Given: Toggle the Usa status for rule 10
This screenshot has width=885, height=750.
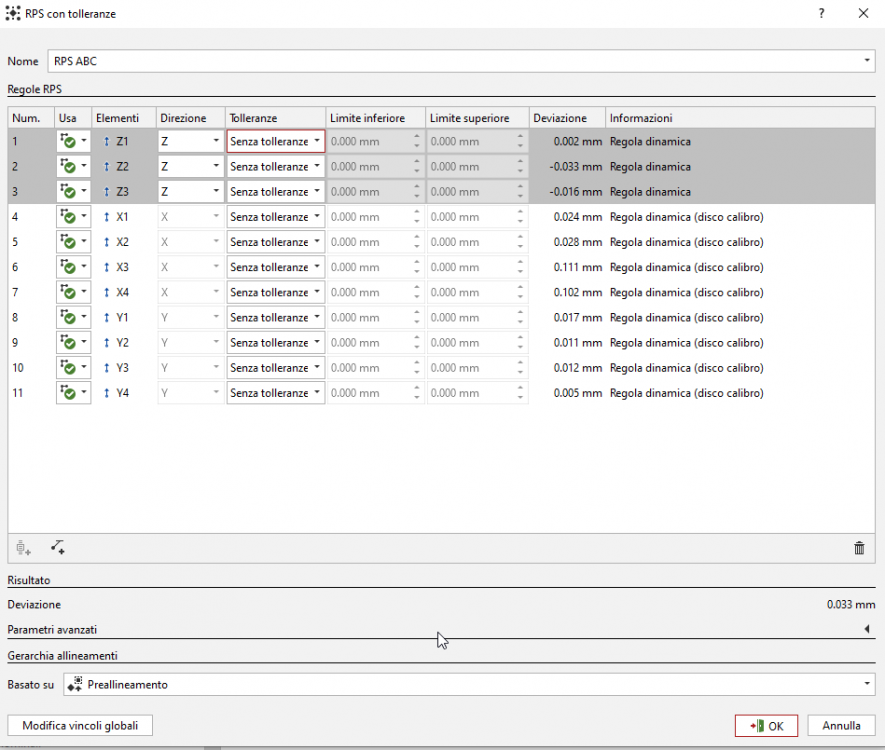Looking at the screenshot, I should point(68,368).
